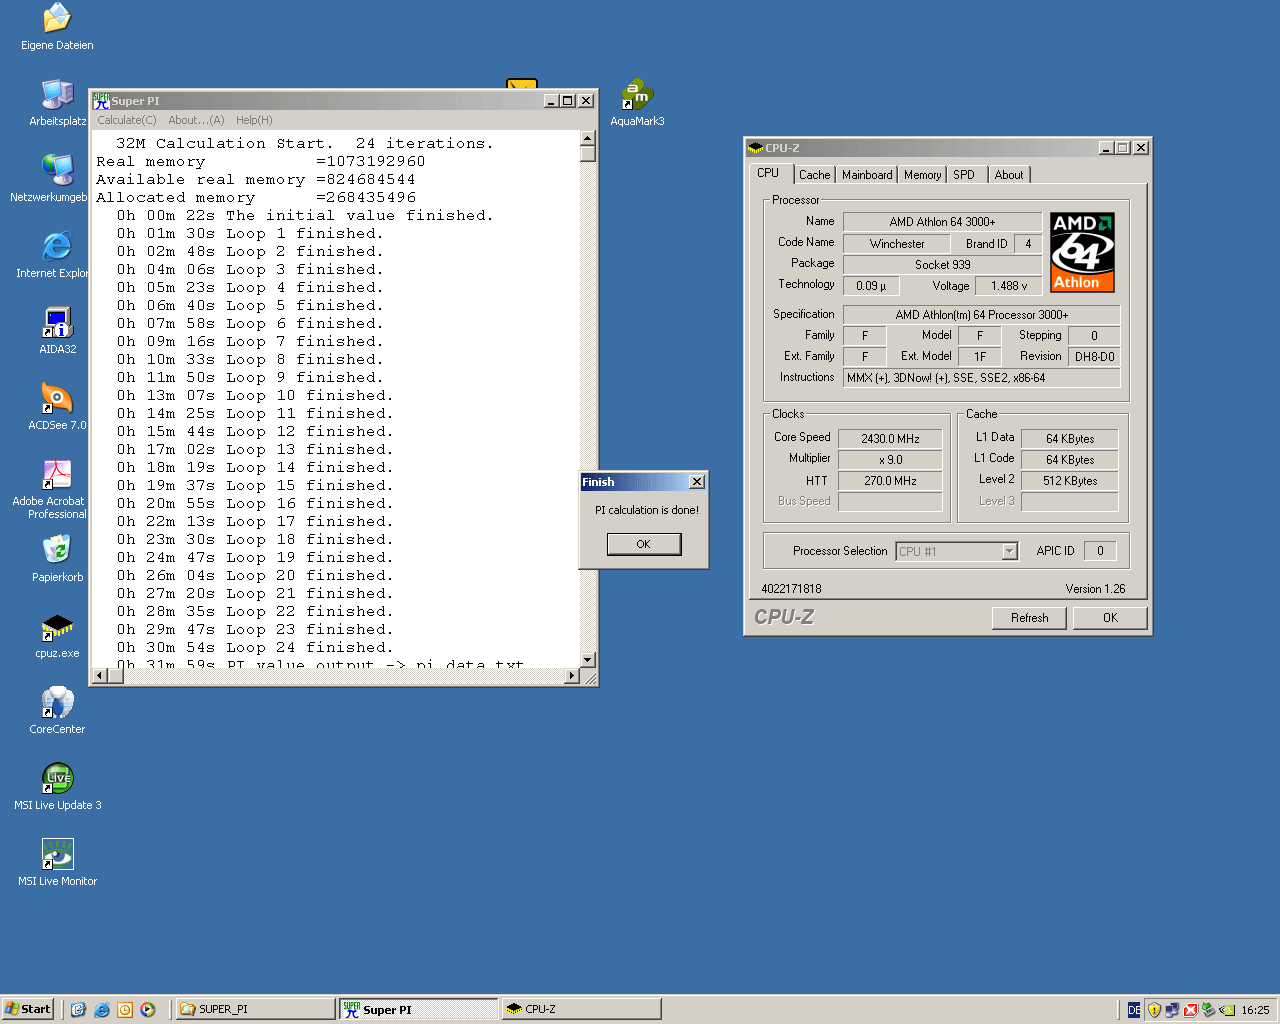This screenshot has height=1024, width=1280.
Task: Click the network computers tray icon
Action: coord(1172,1010)
